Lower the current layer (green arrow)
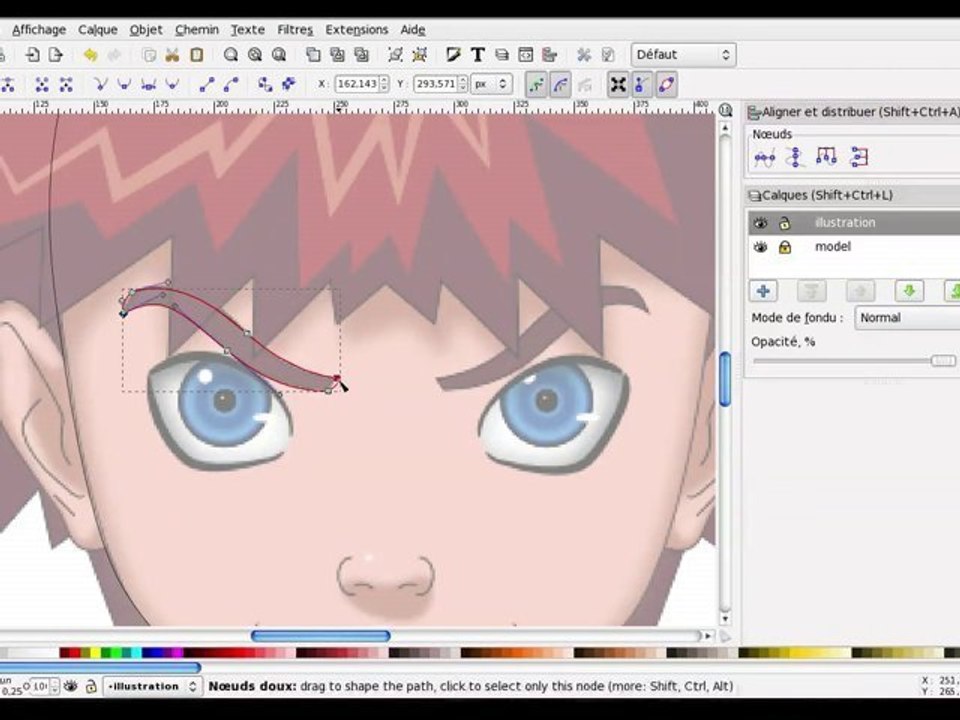960x720 pixels. pos(909,291)
